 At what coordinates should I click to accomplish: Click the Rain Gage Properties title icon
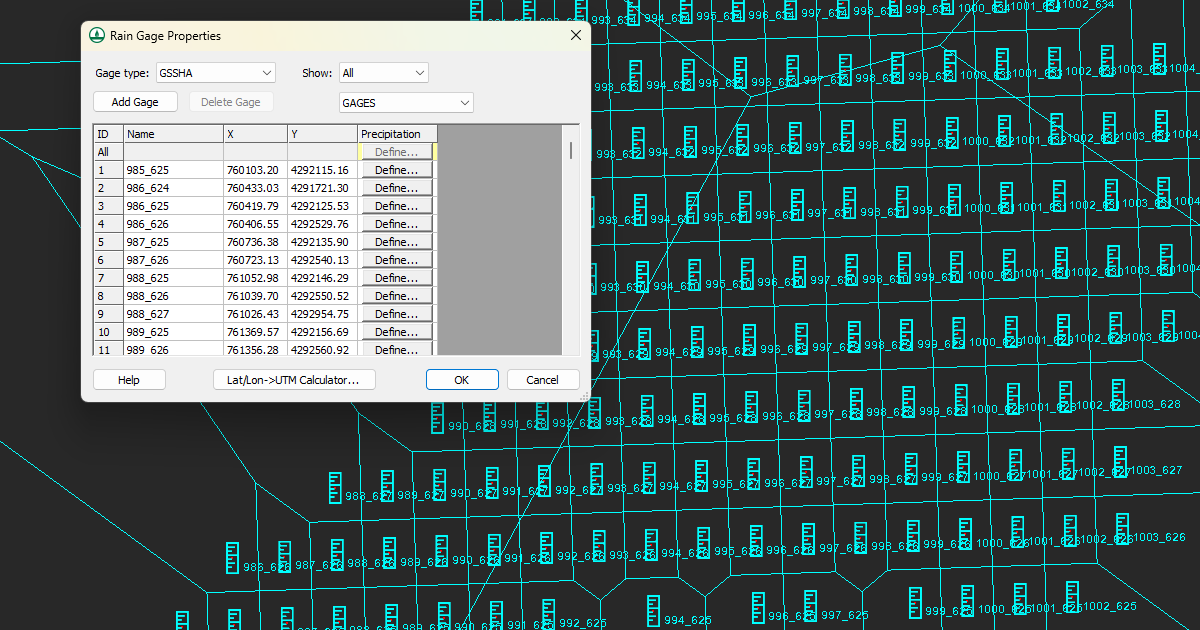(97, 36)
